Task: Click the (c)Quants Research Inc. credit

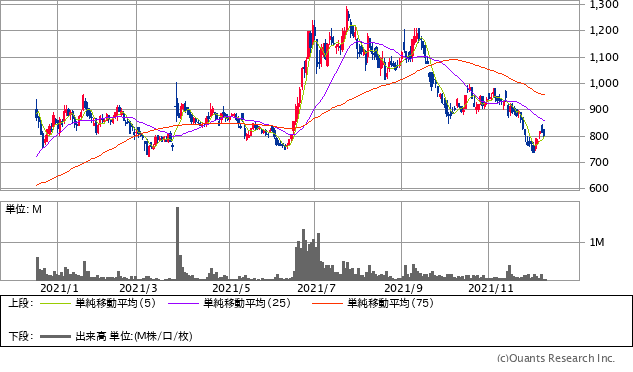Action: pos(556,358)
